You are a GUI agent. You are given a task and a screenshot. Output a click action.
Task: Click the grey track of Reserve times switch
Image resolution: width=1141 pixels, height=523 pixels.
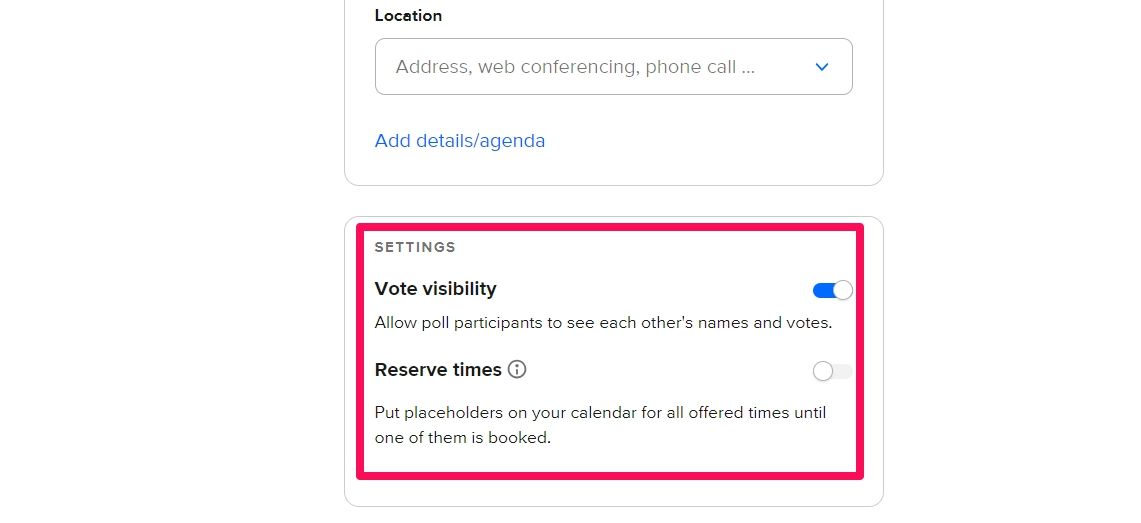coord(844,371)
